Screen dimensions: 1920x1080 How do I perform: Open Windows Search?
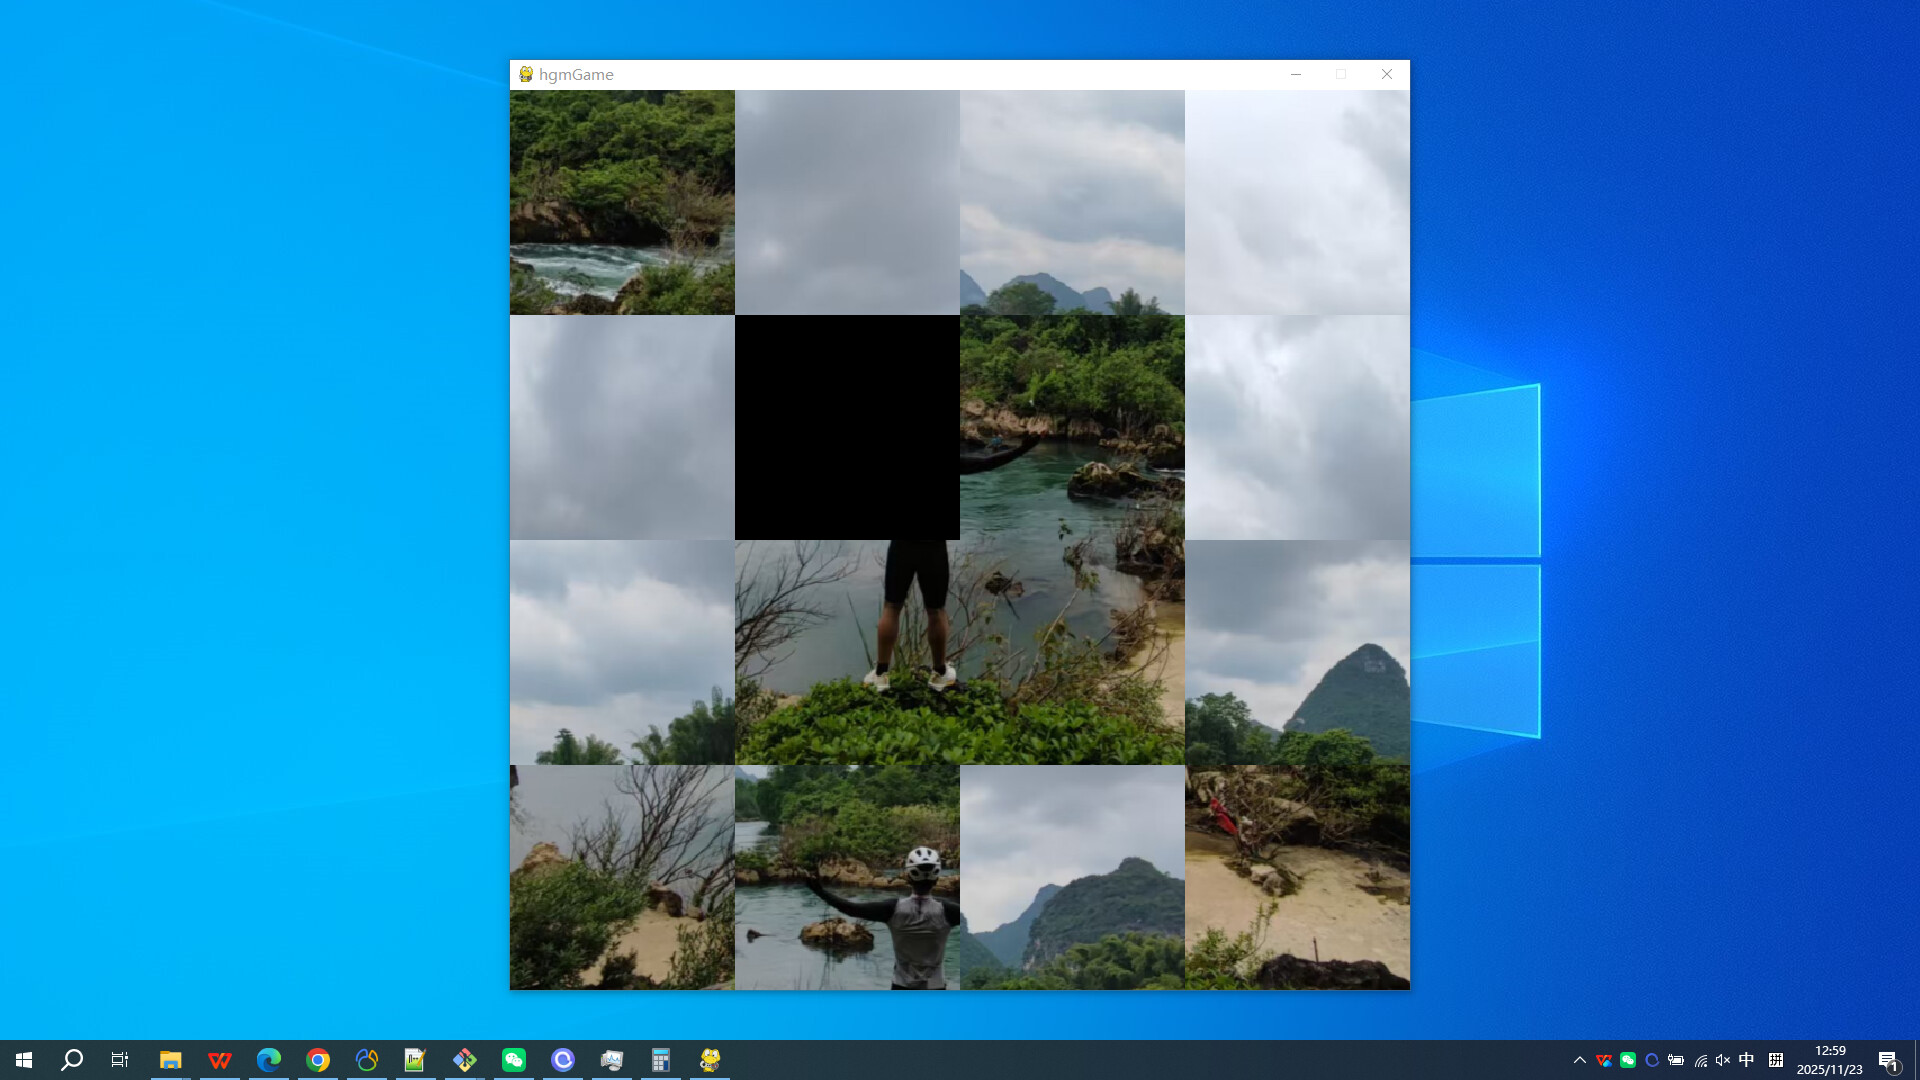tap(70, 1060)
